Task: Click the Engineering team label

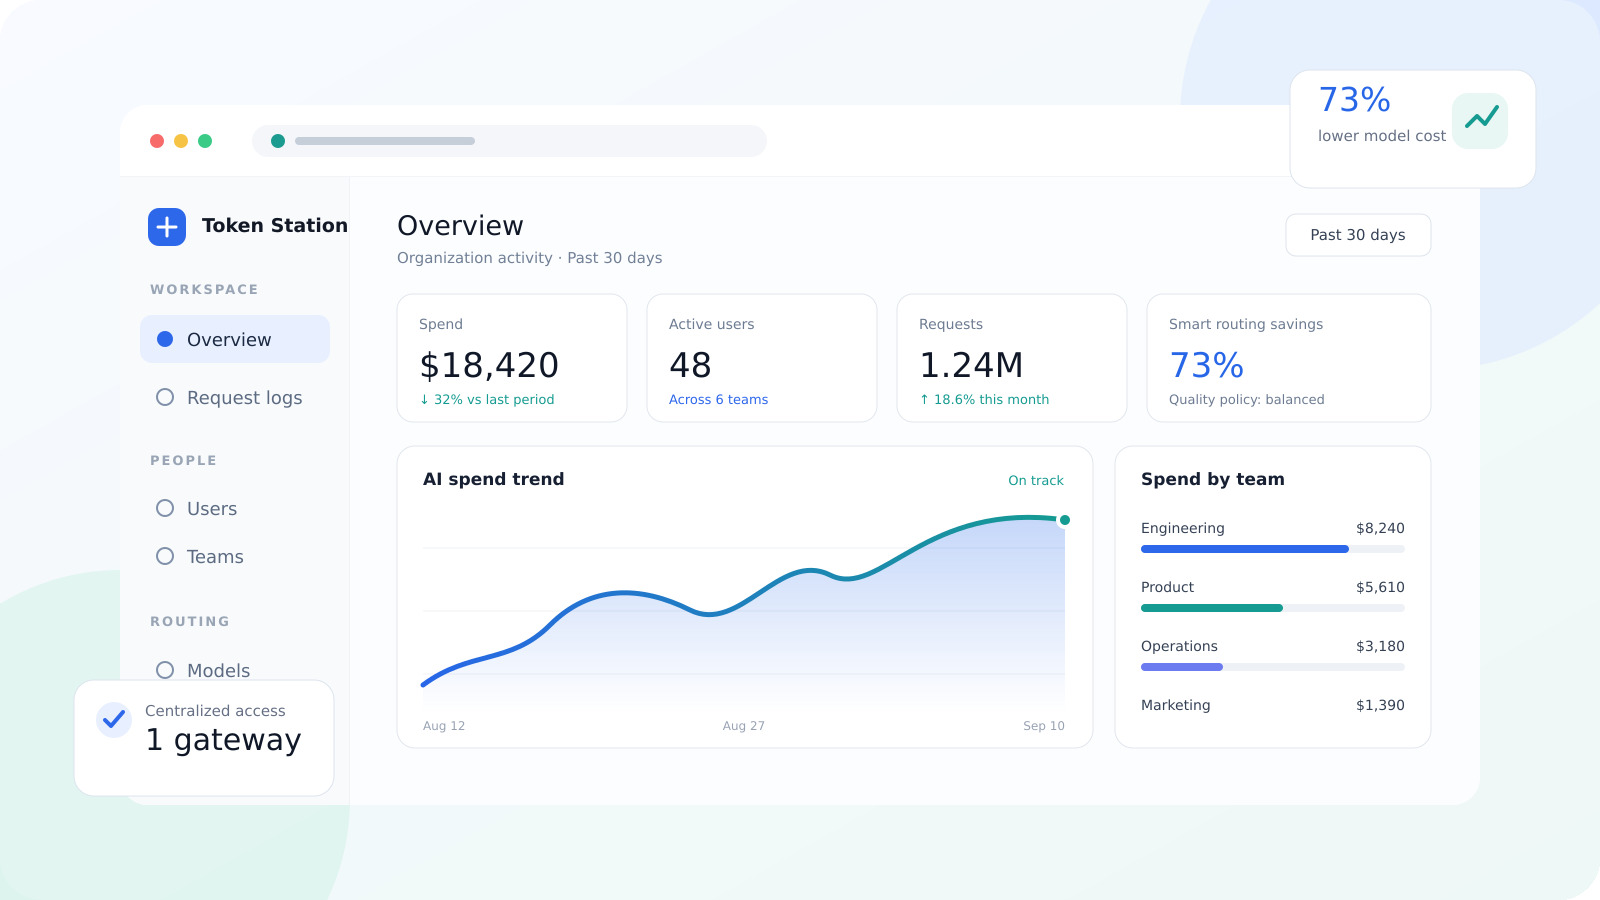Action: (x=1183, y=528)
